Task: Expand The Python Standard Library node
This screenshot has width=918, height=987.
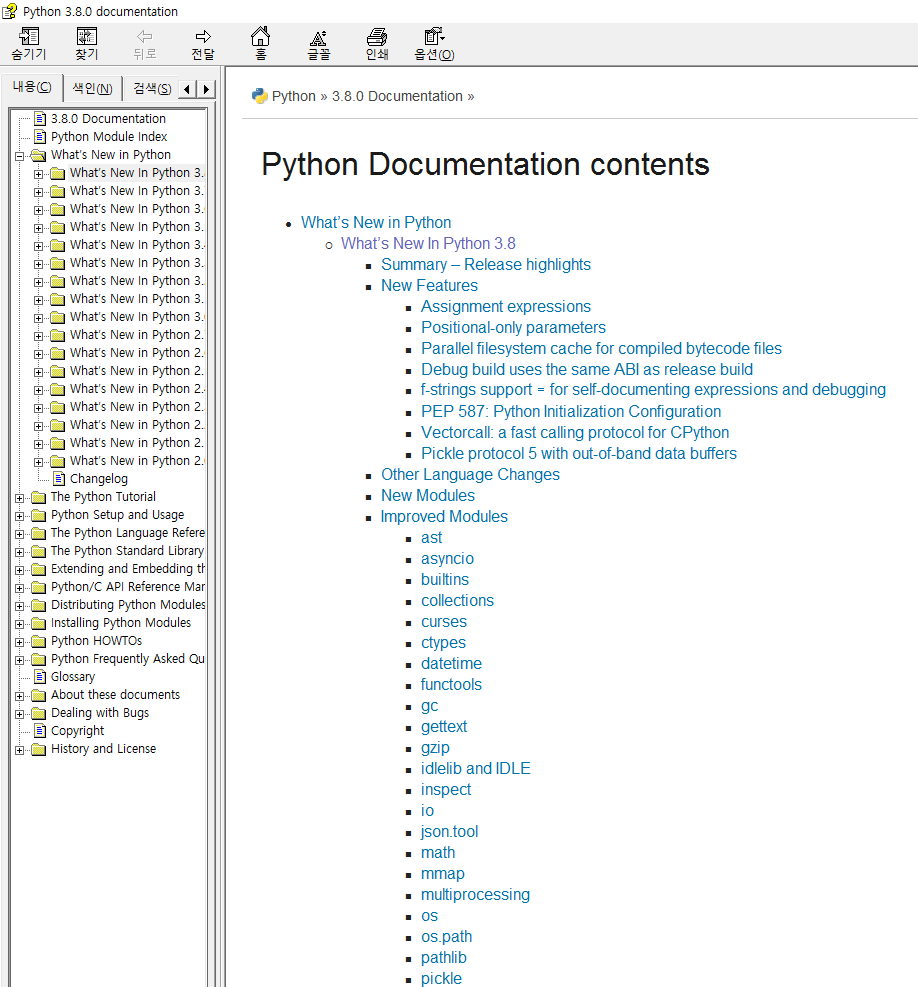Action: click(x=20, y=553)
